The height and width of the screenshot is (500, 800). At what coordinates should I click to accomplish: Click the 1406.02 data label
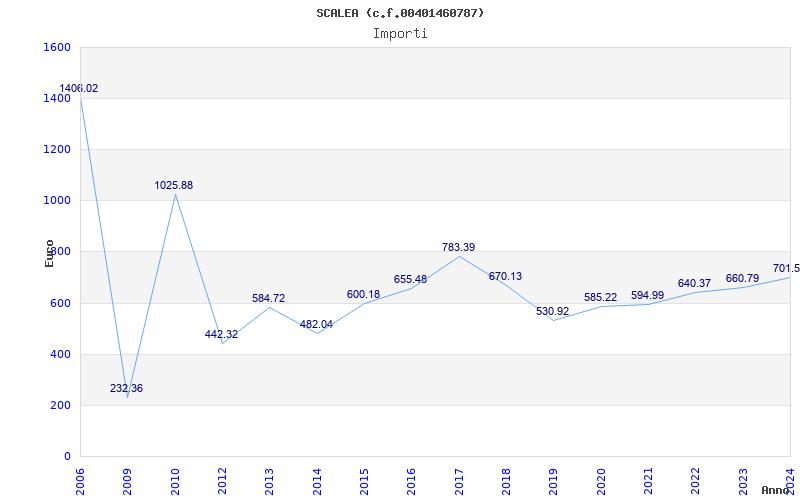coord(79,88)
